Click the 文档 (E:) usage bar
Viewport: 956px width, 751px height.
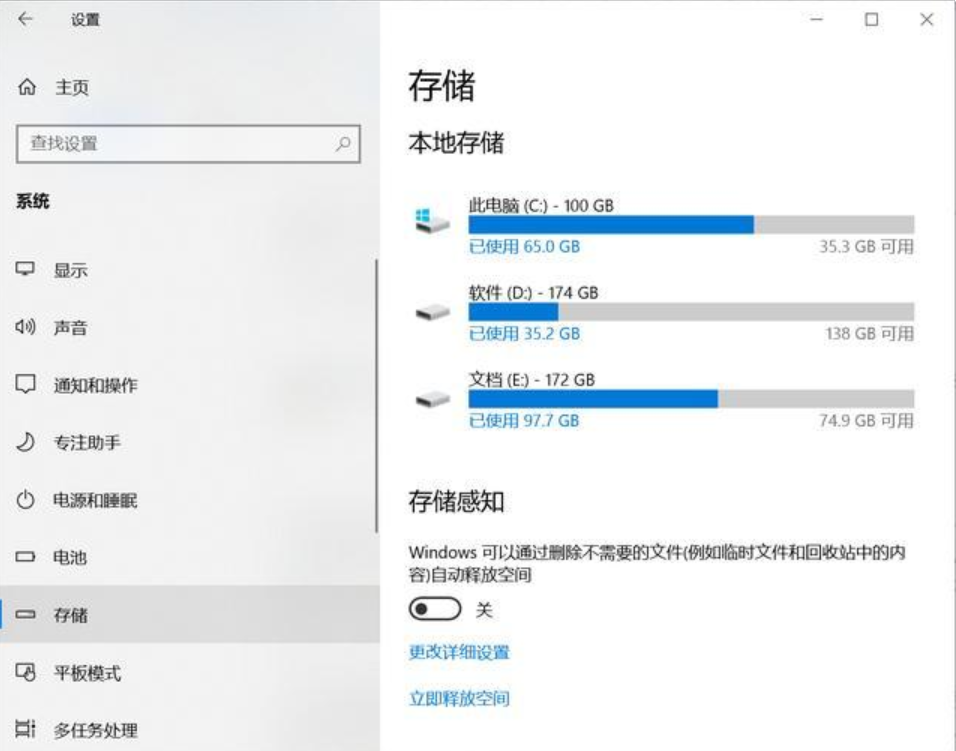click(x=691, y=399)
